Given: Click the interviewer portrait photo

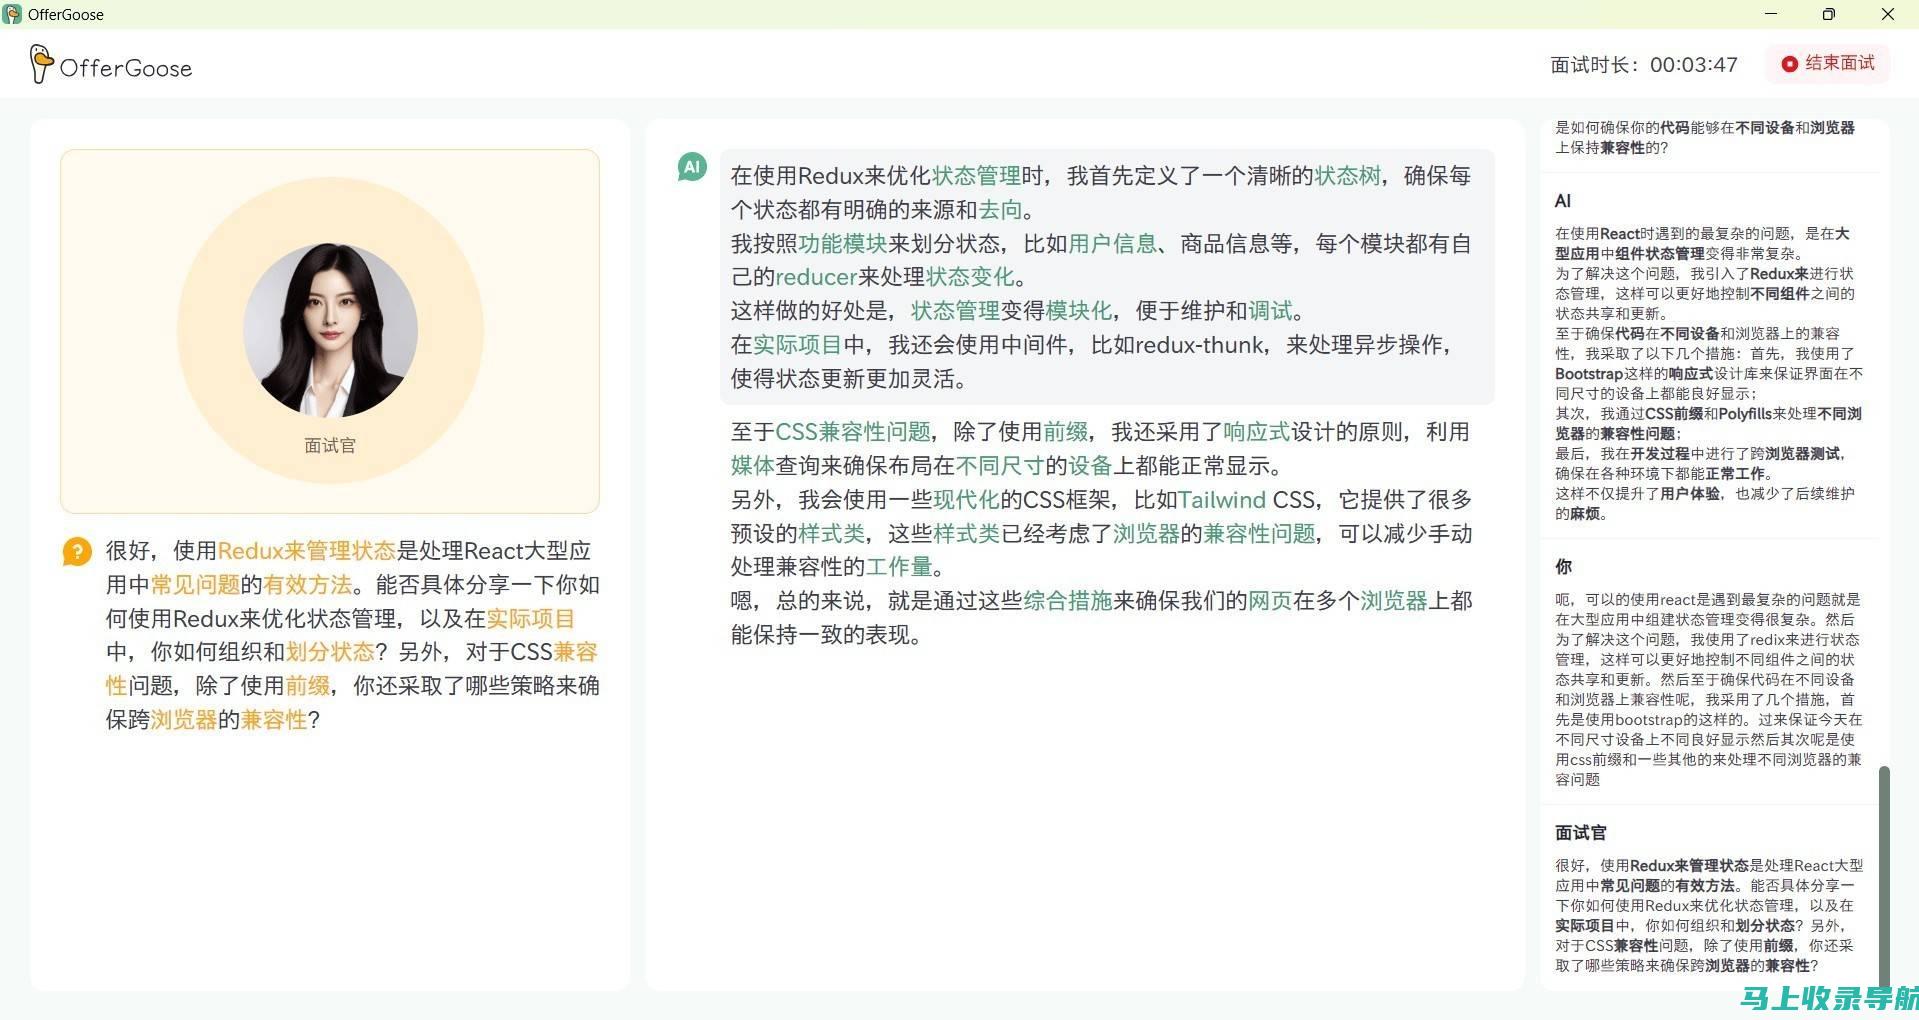Looking at the screenshot, I should click(330, 330).
